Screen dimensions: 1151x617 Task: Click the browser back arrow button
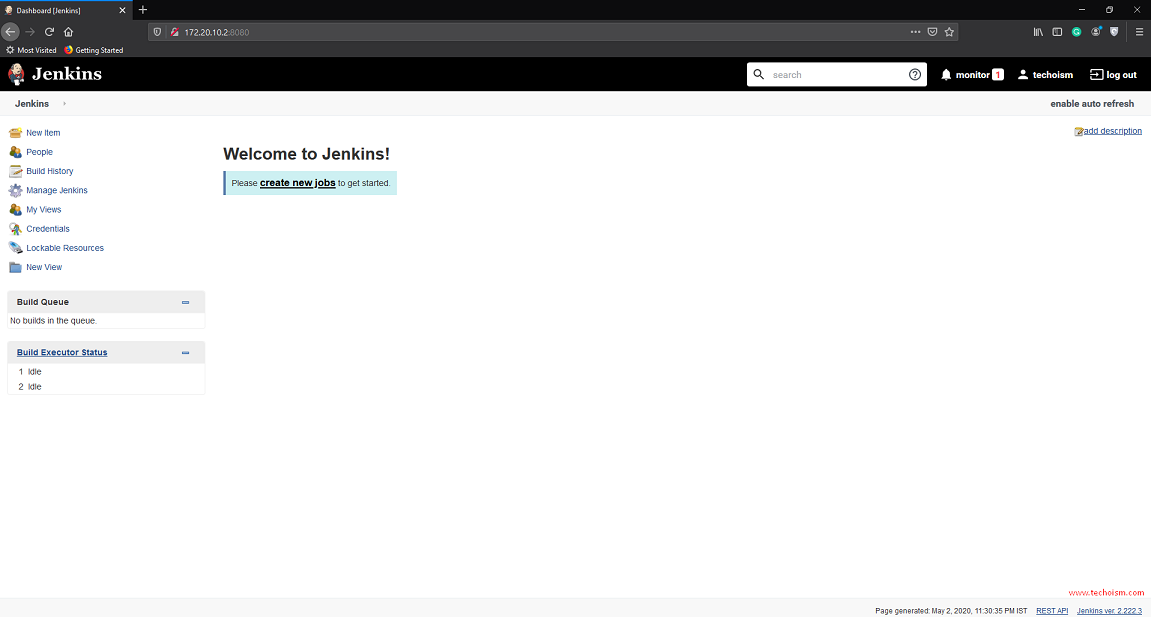click(x=10, y=32)
